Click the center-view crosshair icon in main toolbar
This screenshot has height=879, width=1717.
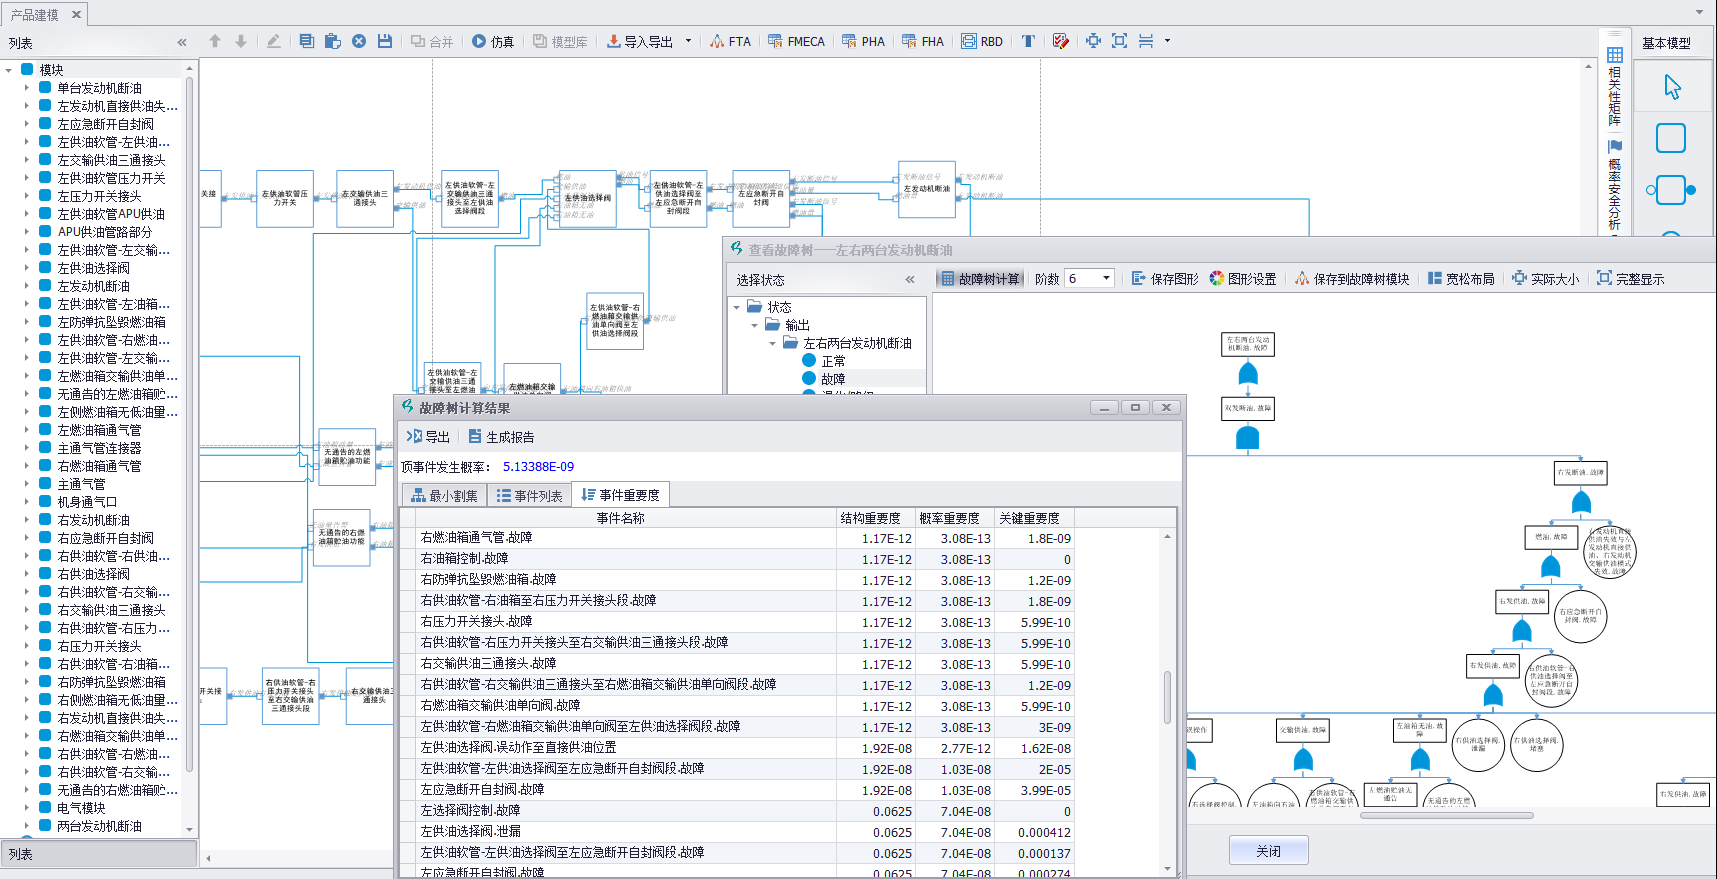pyautogui.click(x=1093, y=41)
